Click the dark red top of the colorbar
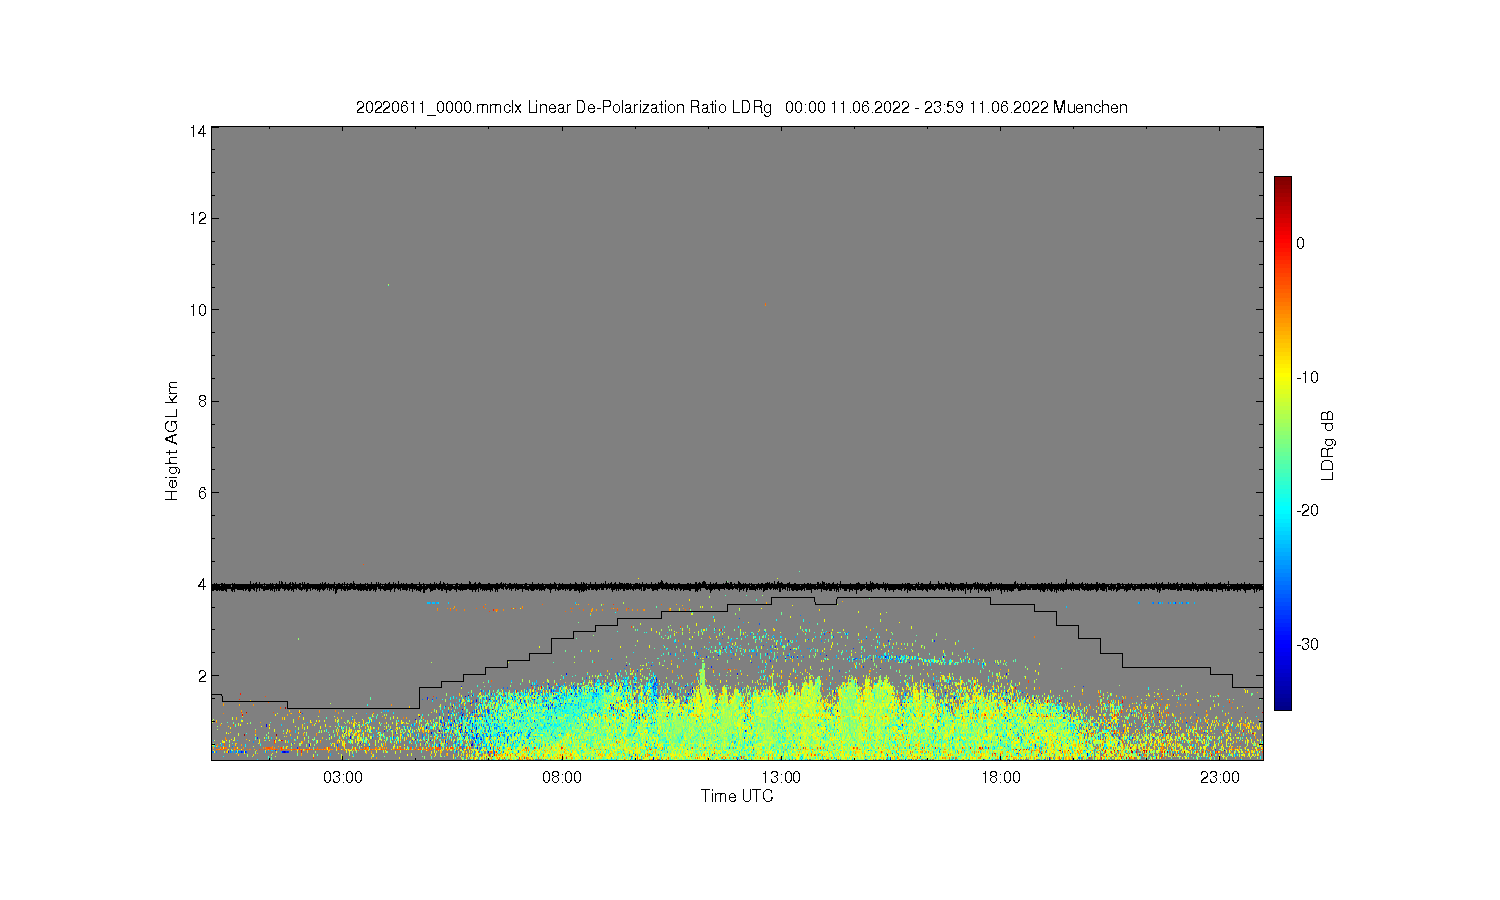The image size is (1500, 900). pyautogui.click(x=1283, y=183)
